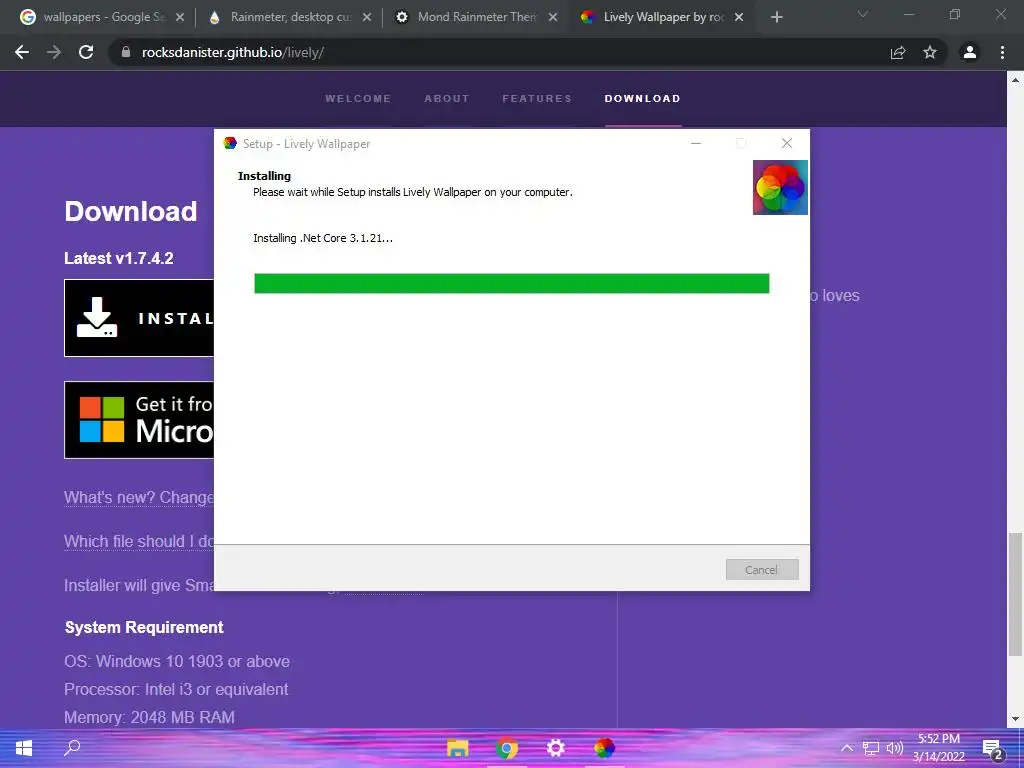Click the page vertical scrollbar thumb
Screen dimensions: 1024x768
click(1015, 594)
